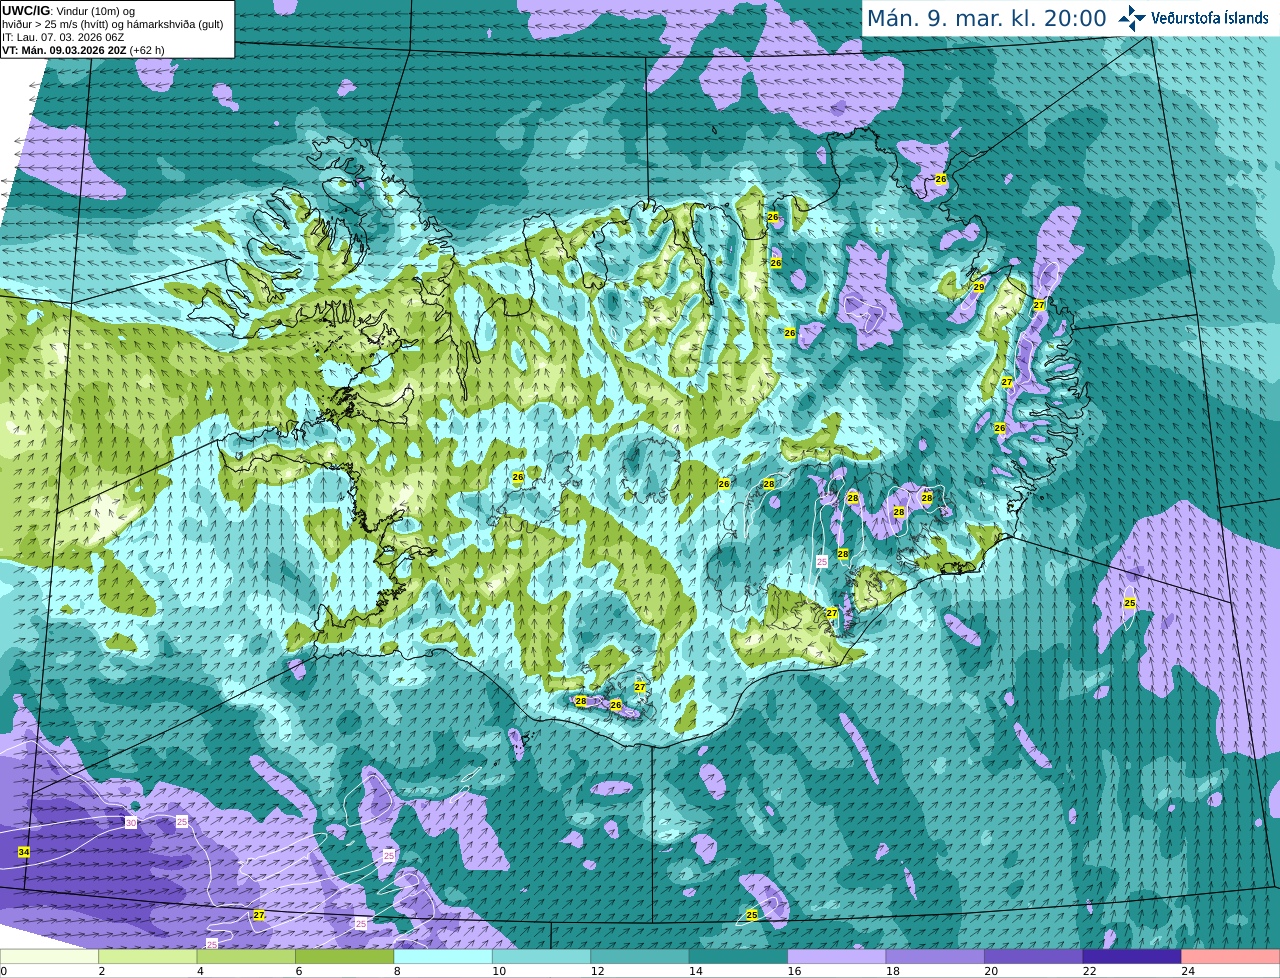The image size is (1280, 978).
Task: Click the yellow '34' maximum gust label
Action: pos(24,852)
